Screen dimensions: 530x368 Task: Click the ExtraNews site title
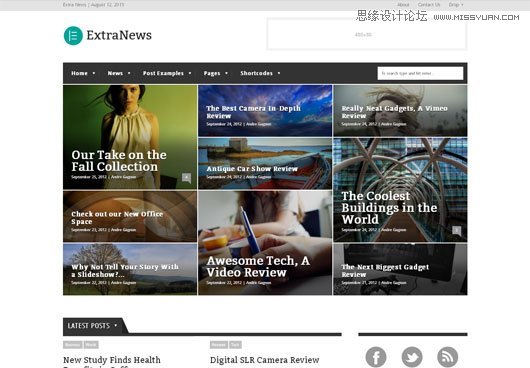coord(119,35)
